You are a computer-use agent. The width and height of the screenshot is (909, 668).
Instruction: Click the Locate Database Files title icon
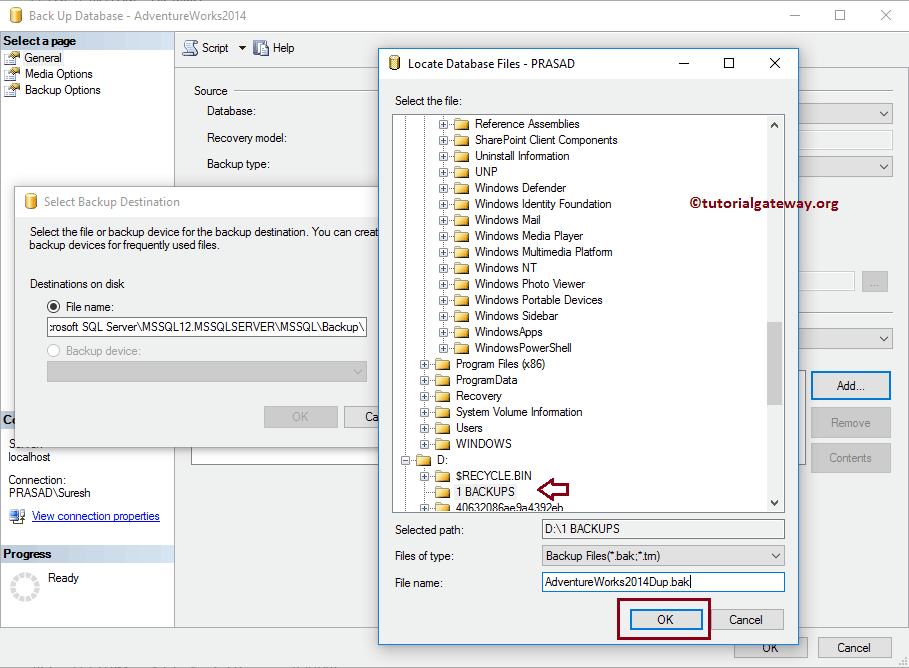point(394,63)
